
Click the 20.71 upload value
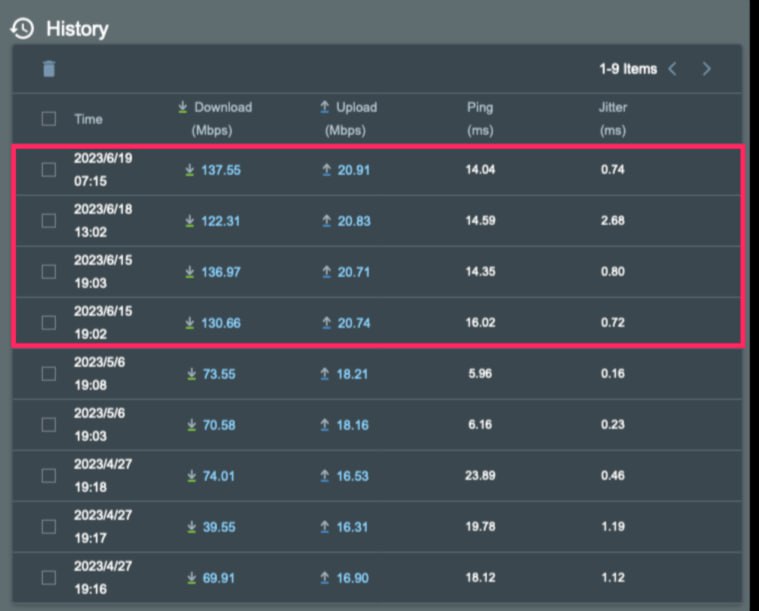click(x=354, y=272)
